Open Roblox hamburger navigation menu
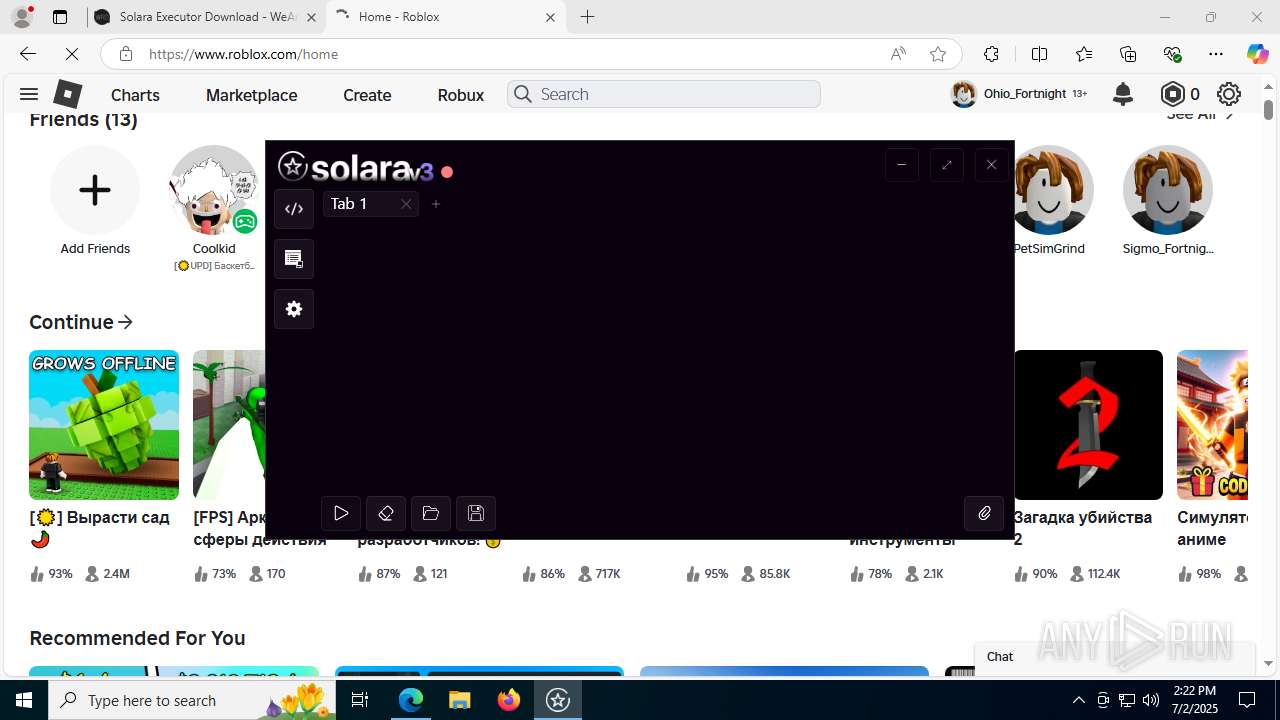The width and height of the screenshot is (1280, 720). point(29,94)
